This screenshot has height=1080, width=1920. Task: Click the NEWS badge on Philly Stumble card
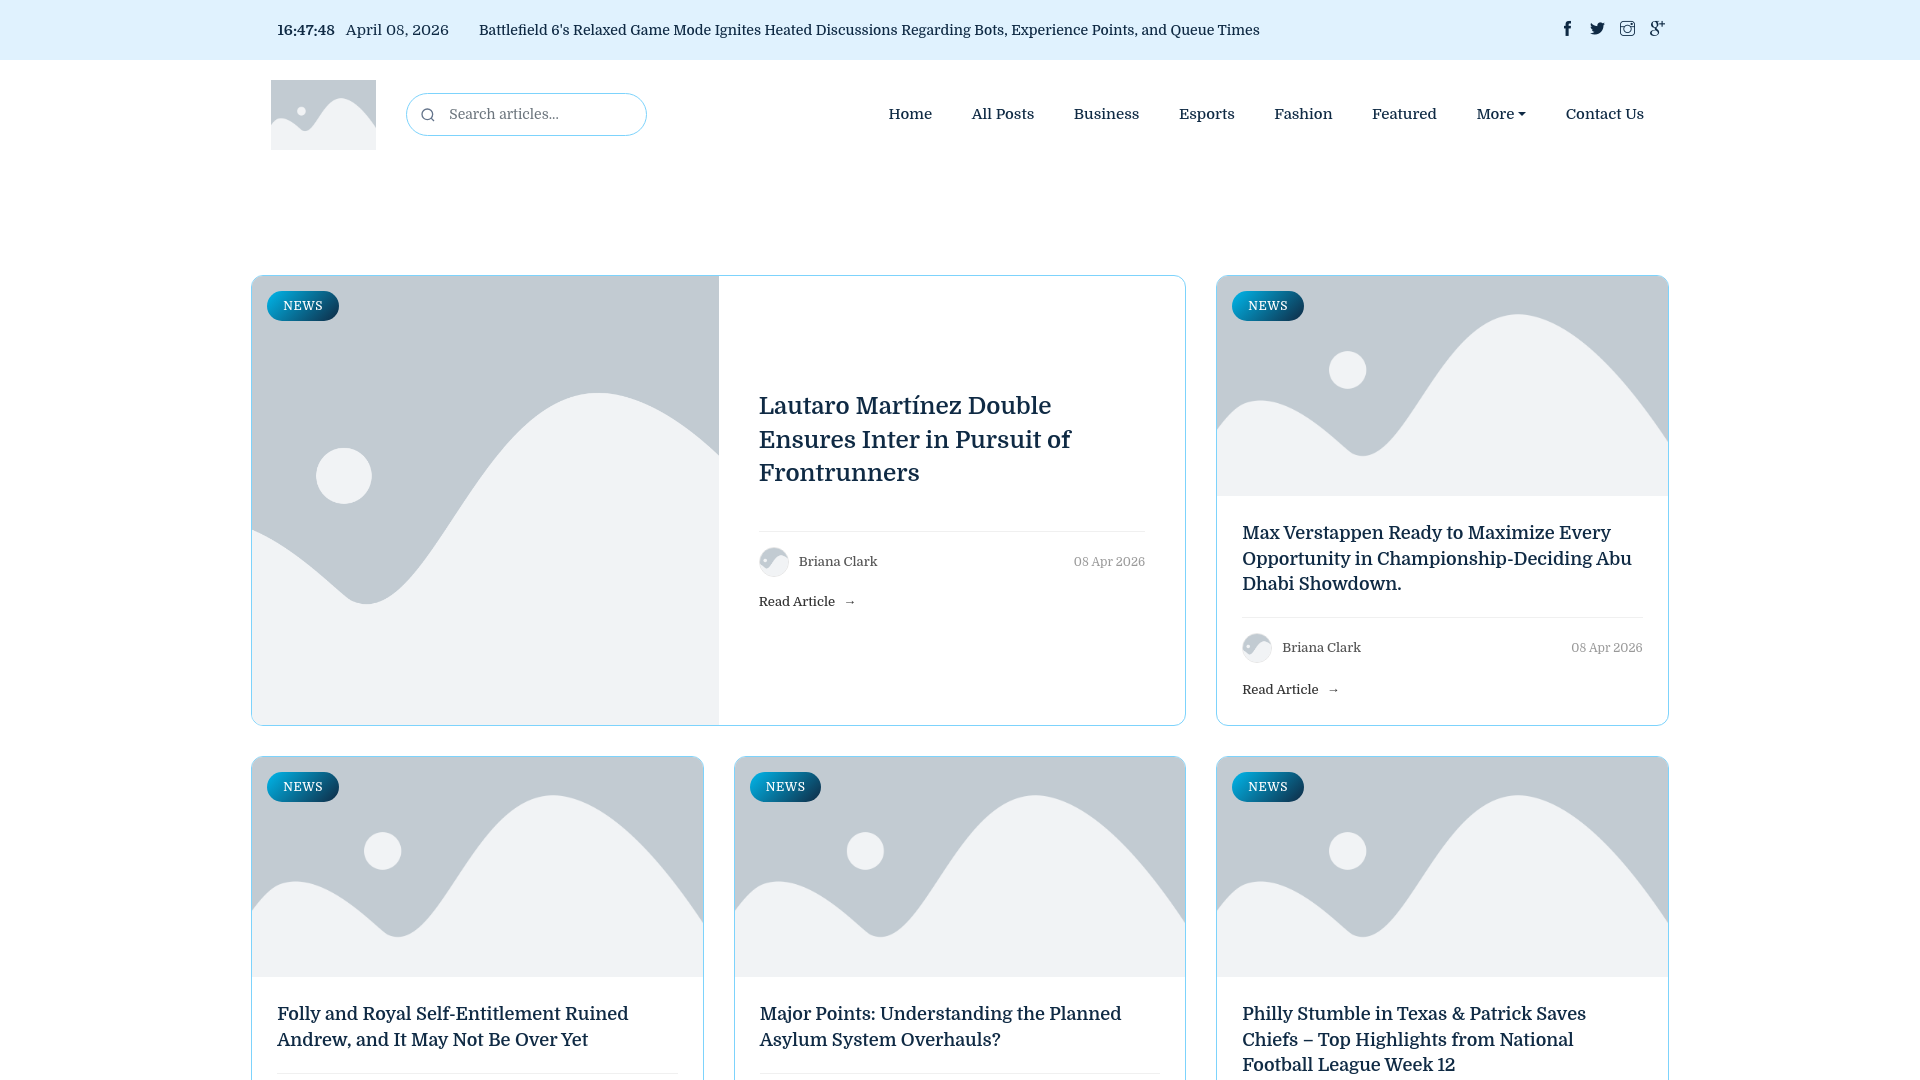click(1268, 787)
